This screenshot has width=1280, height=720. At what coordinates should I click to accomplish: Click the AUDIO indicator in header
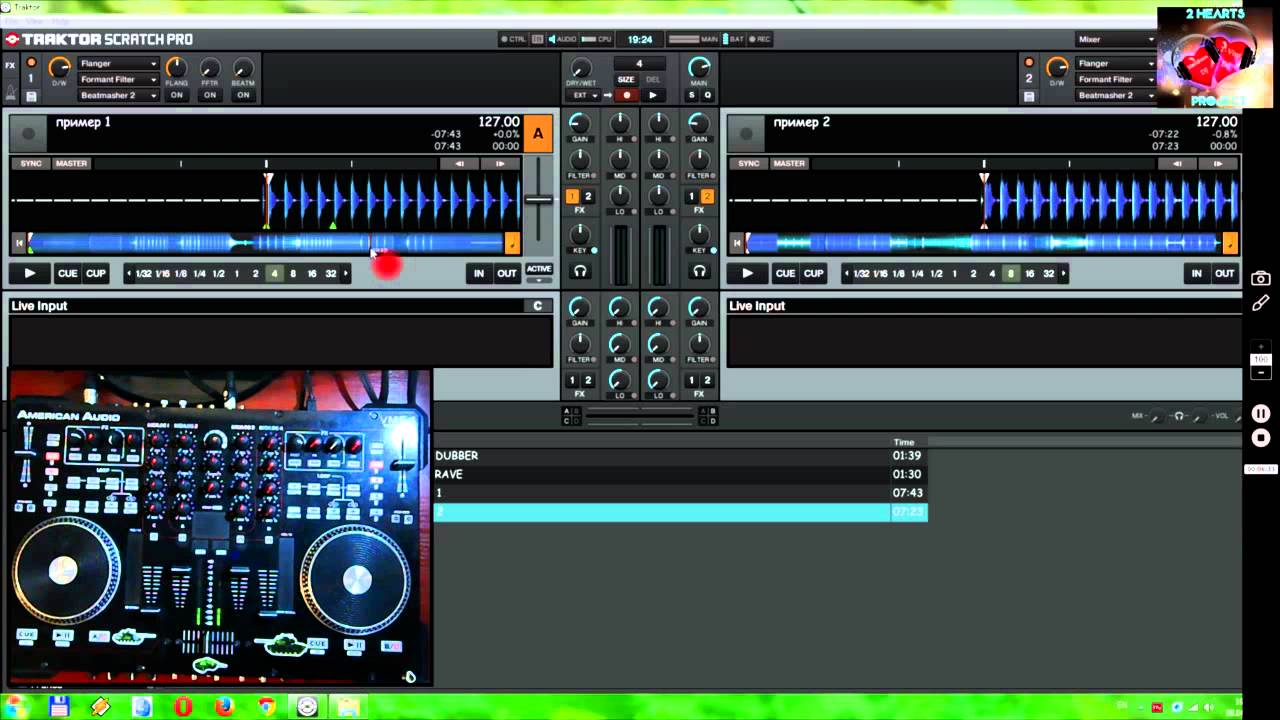pos(561,39)
